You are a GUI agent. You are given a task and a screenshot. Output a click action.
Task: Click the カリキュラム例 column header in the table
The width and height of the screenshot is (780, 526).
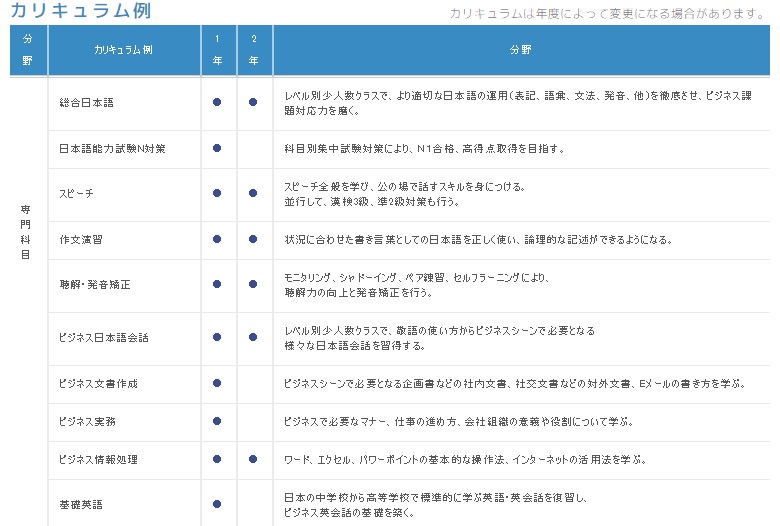124,50
